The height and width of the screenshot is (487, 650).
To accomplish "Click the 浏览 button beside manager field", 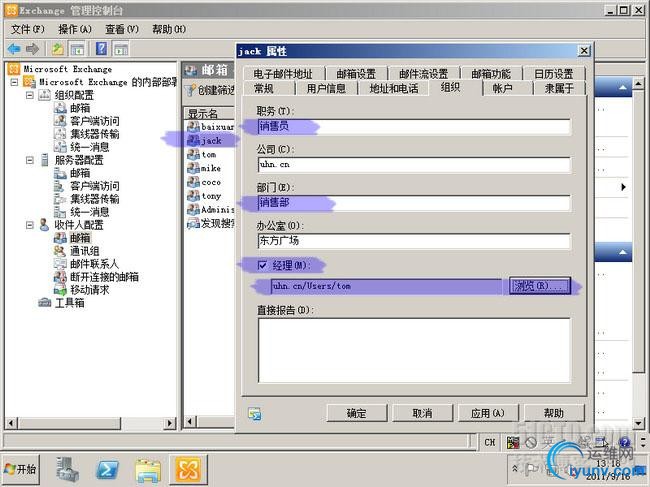I will tap(540, 286).
